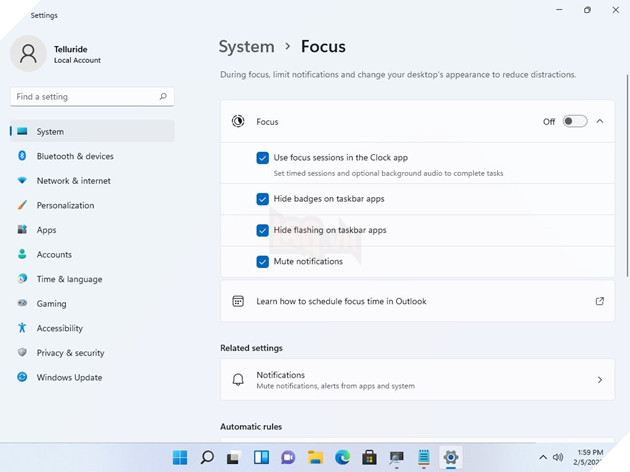Click 'Mute notifications, alerts from apps and system' text
This screenshot has height=472, width=630.
(x=335, y=386)
